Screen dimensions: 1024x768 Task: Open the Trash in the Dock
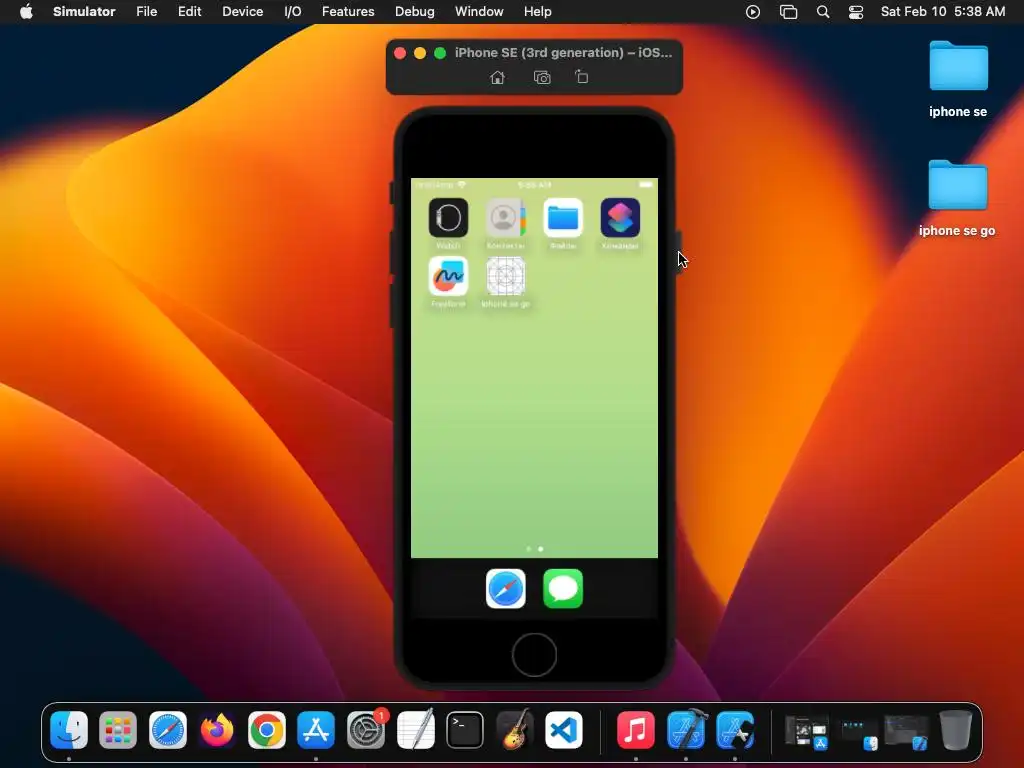(x=955, y=729)
